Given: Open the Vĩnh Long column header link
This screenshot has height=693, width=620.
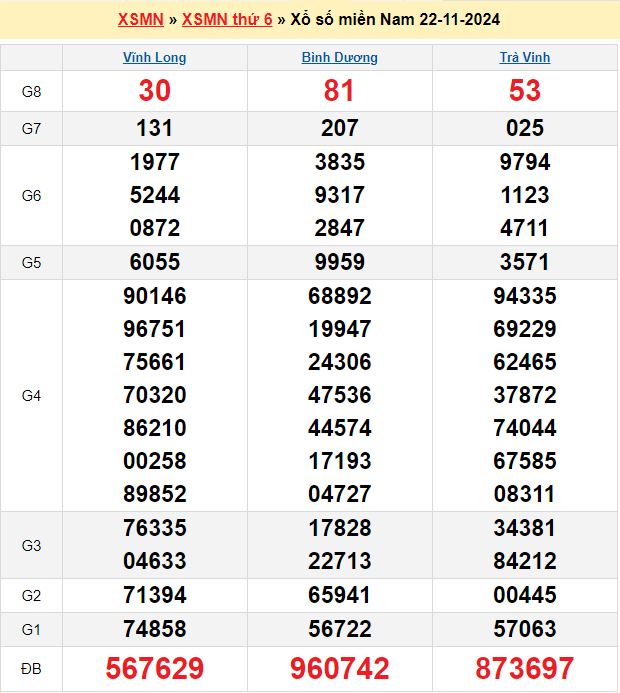Looking at the screenshot, I should pos(154,58).
